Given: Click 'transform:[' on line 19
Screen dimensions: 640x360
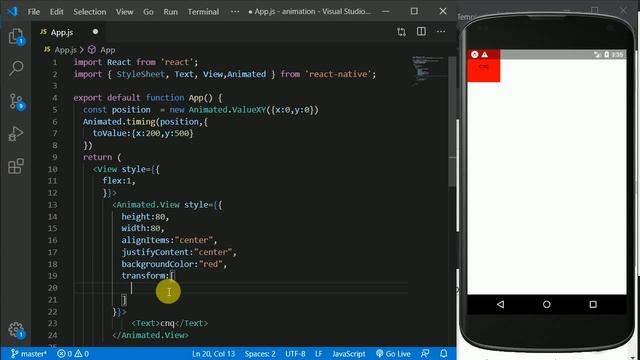Looking at the screenshot, I should pyautogui.click(x=148, y=276).
